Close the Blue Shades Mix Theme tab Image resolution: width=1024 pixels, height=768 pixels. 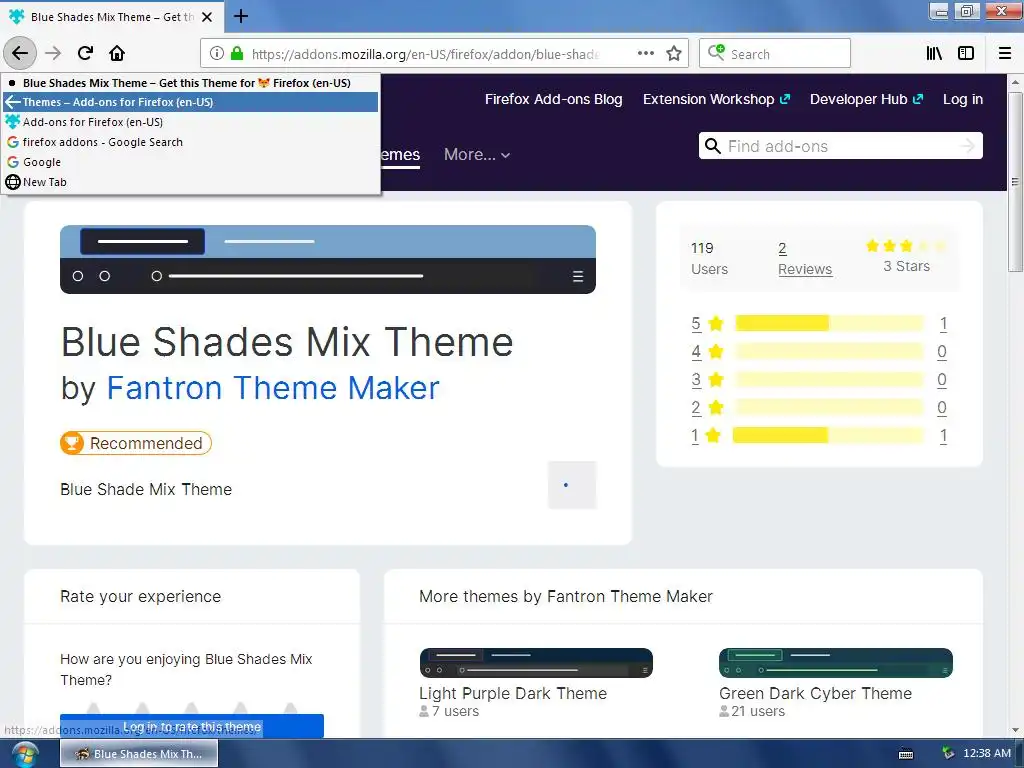pyautogui.click(x=207, y=17)
